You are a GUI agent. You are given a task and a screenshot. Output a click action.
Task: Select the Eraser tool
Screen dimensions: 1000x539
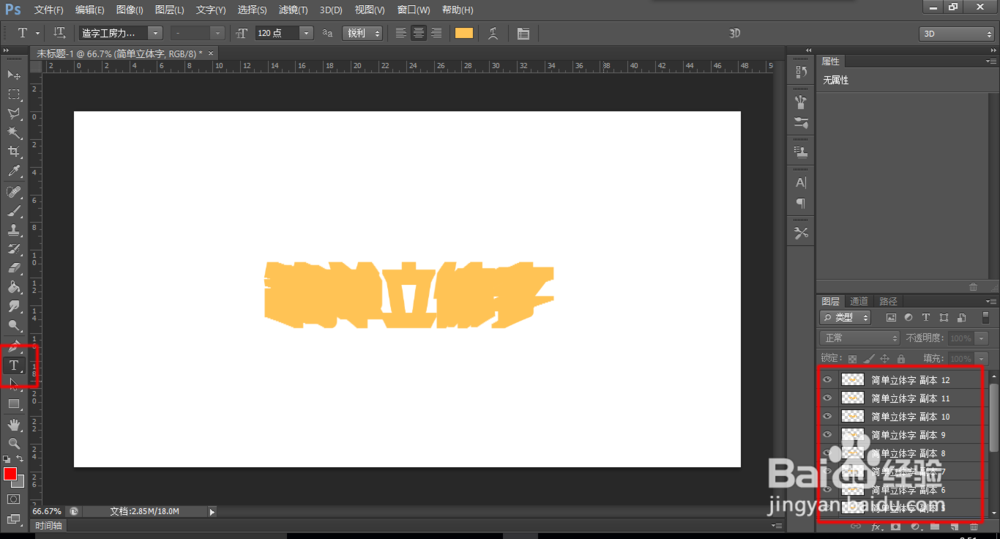click(13, 268)
